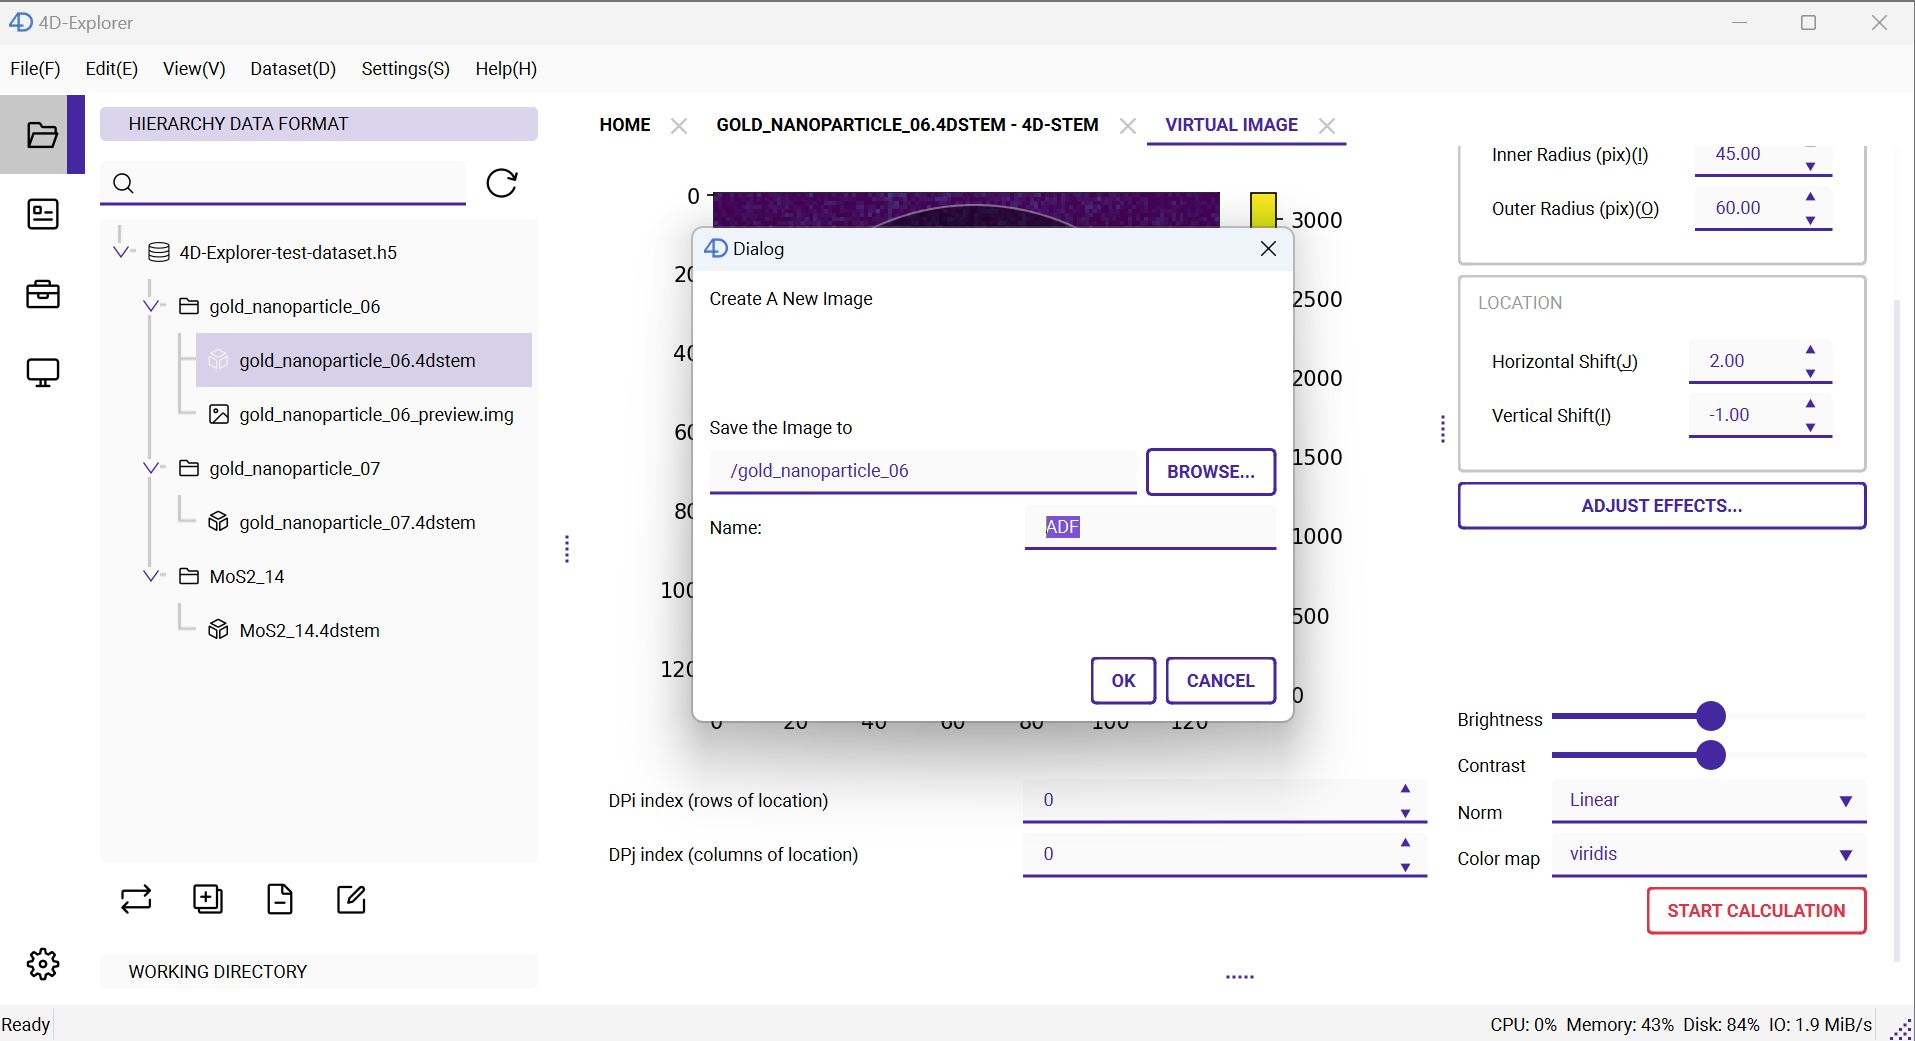This screenshot has height=1041, width=1915.
Task: Click the START CALCULATION button
Action: (1756, 911)
